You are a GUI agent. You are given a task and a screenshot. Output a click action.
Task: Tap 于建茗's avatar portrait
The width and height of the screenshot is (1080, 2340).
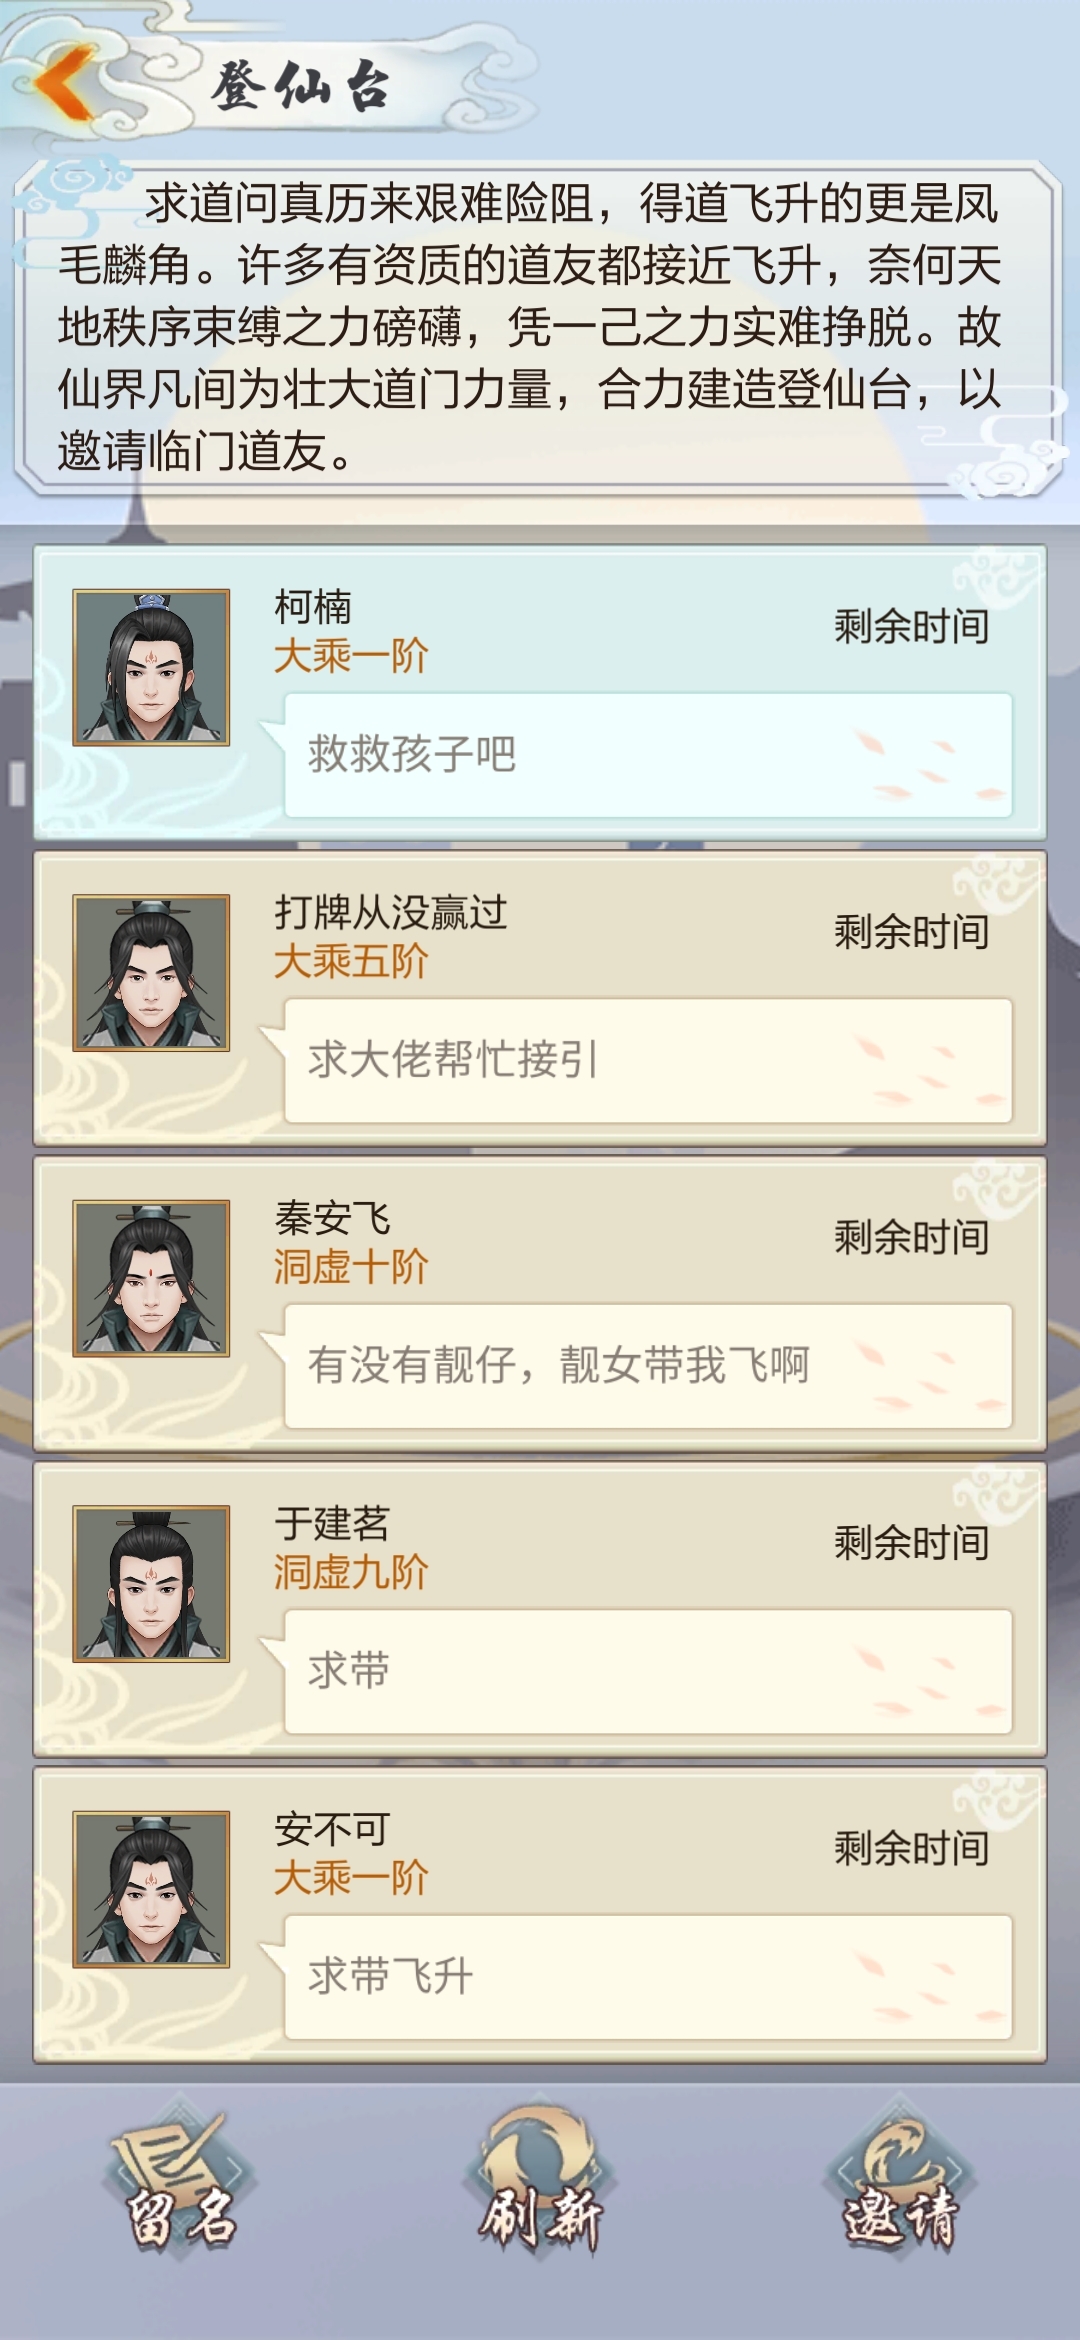(x=151, y=1584)
